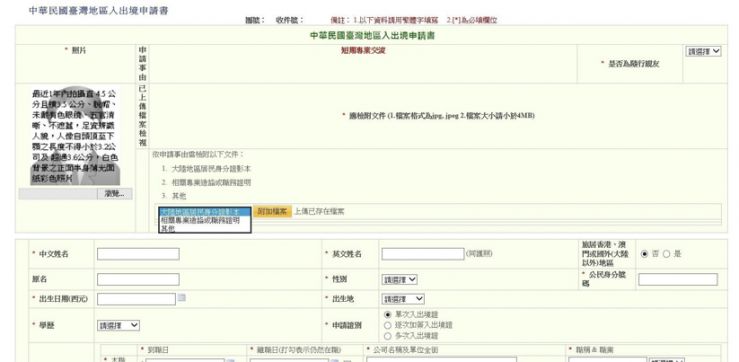
Task: Expand the 性別 select box
Action: point(399,280)
